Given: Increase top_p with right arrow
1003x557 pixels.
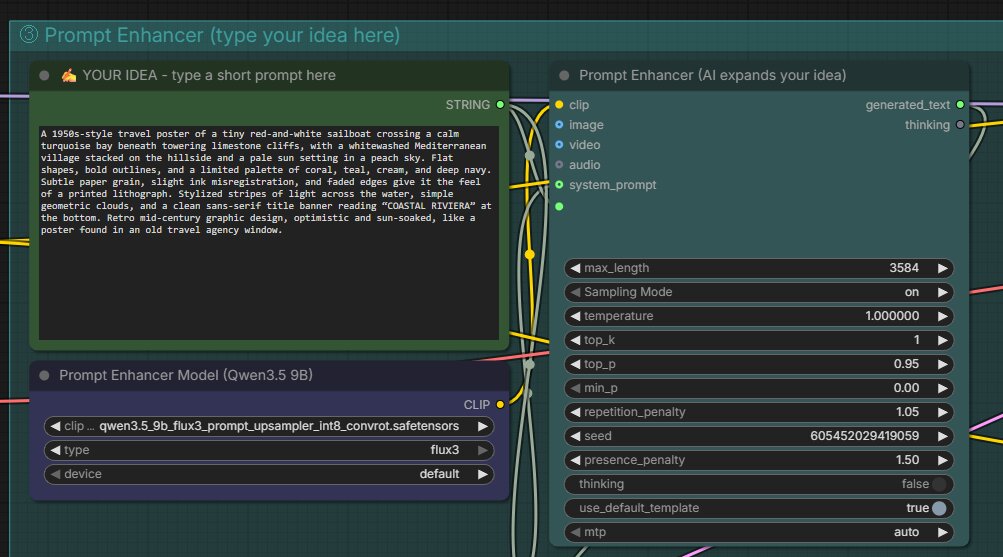Looking at the screenshot, I should [x=942, y=364].
